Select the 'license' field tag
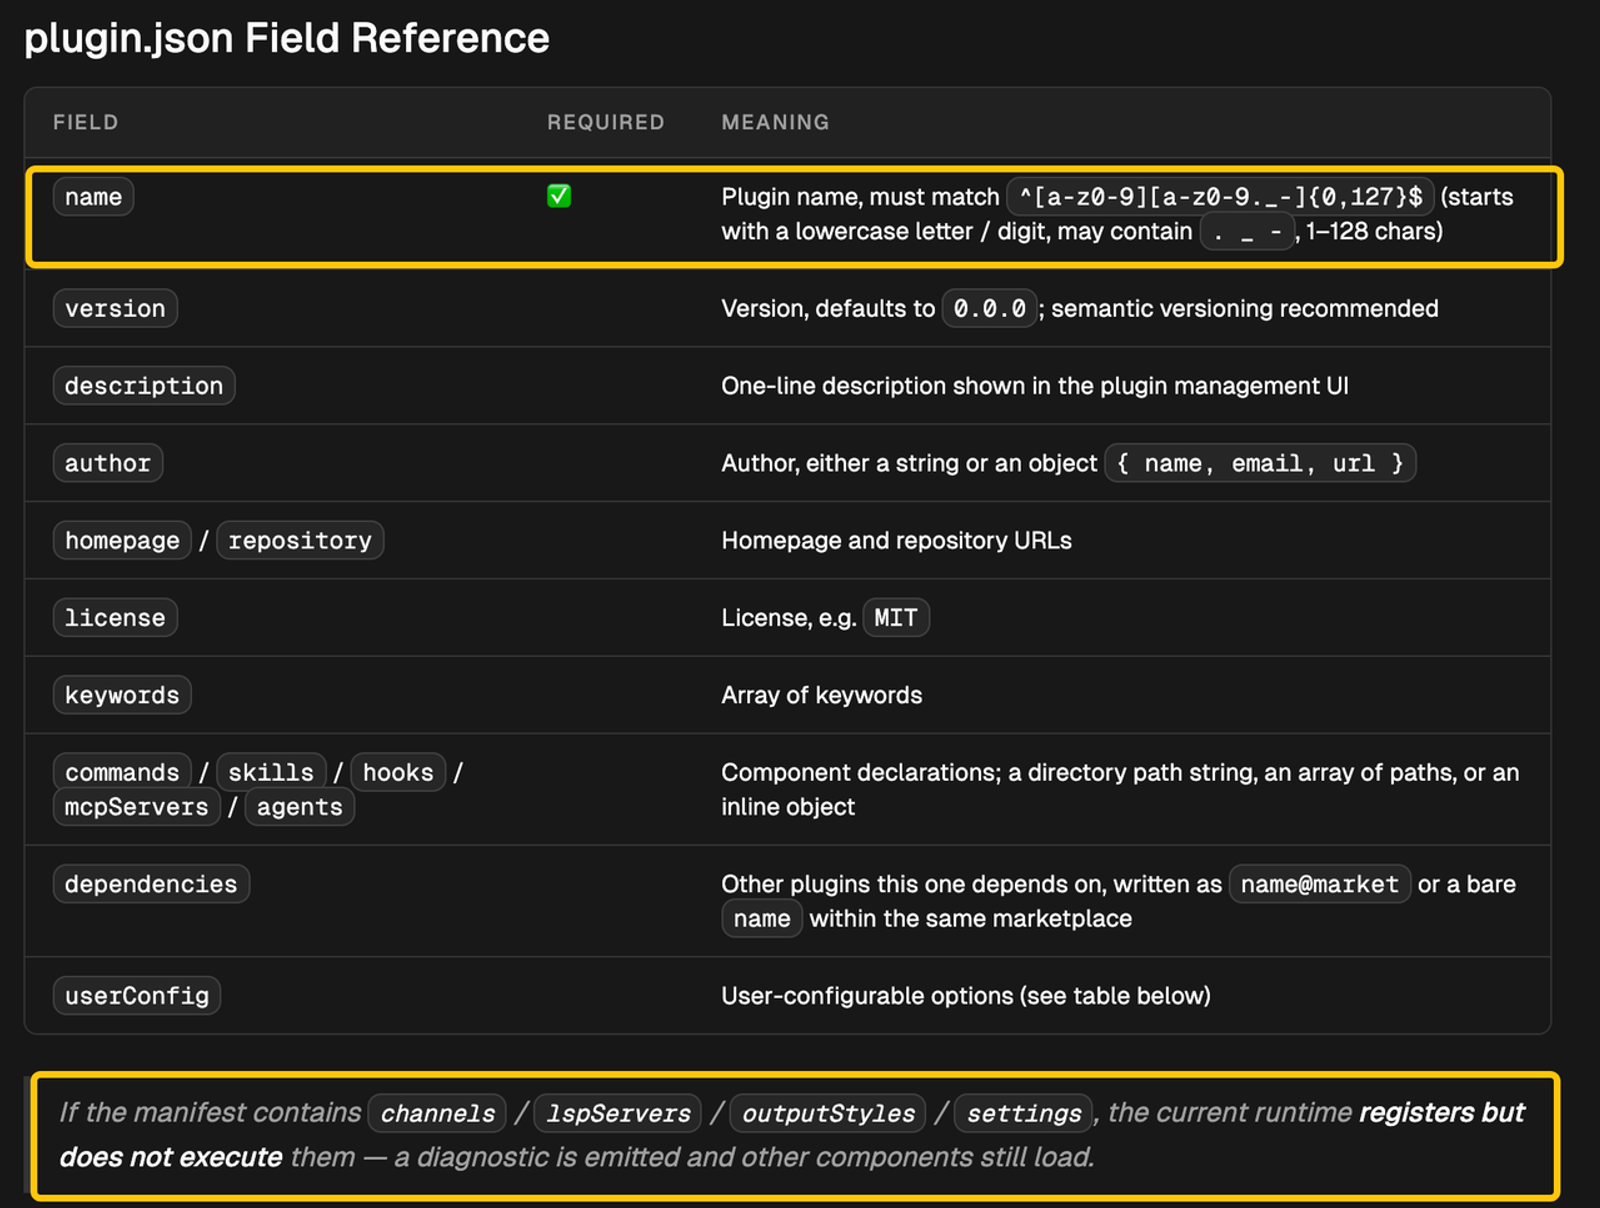 pos(115,618)
